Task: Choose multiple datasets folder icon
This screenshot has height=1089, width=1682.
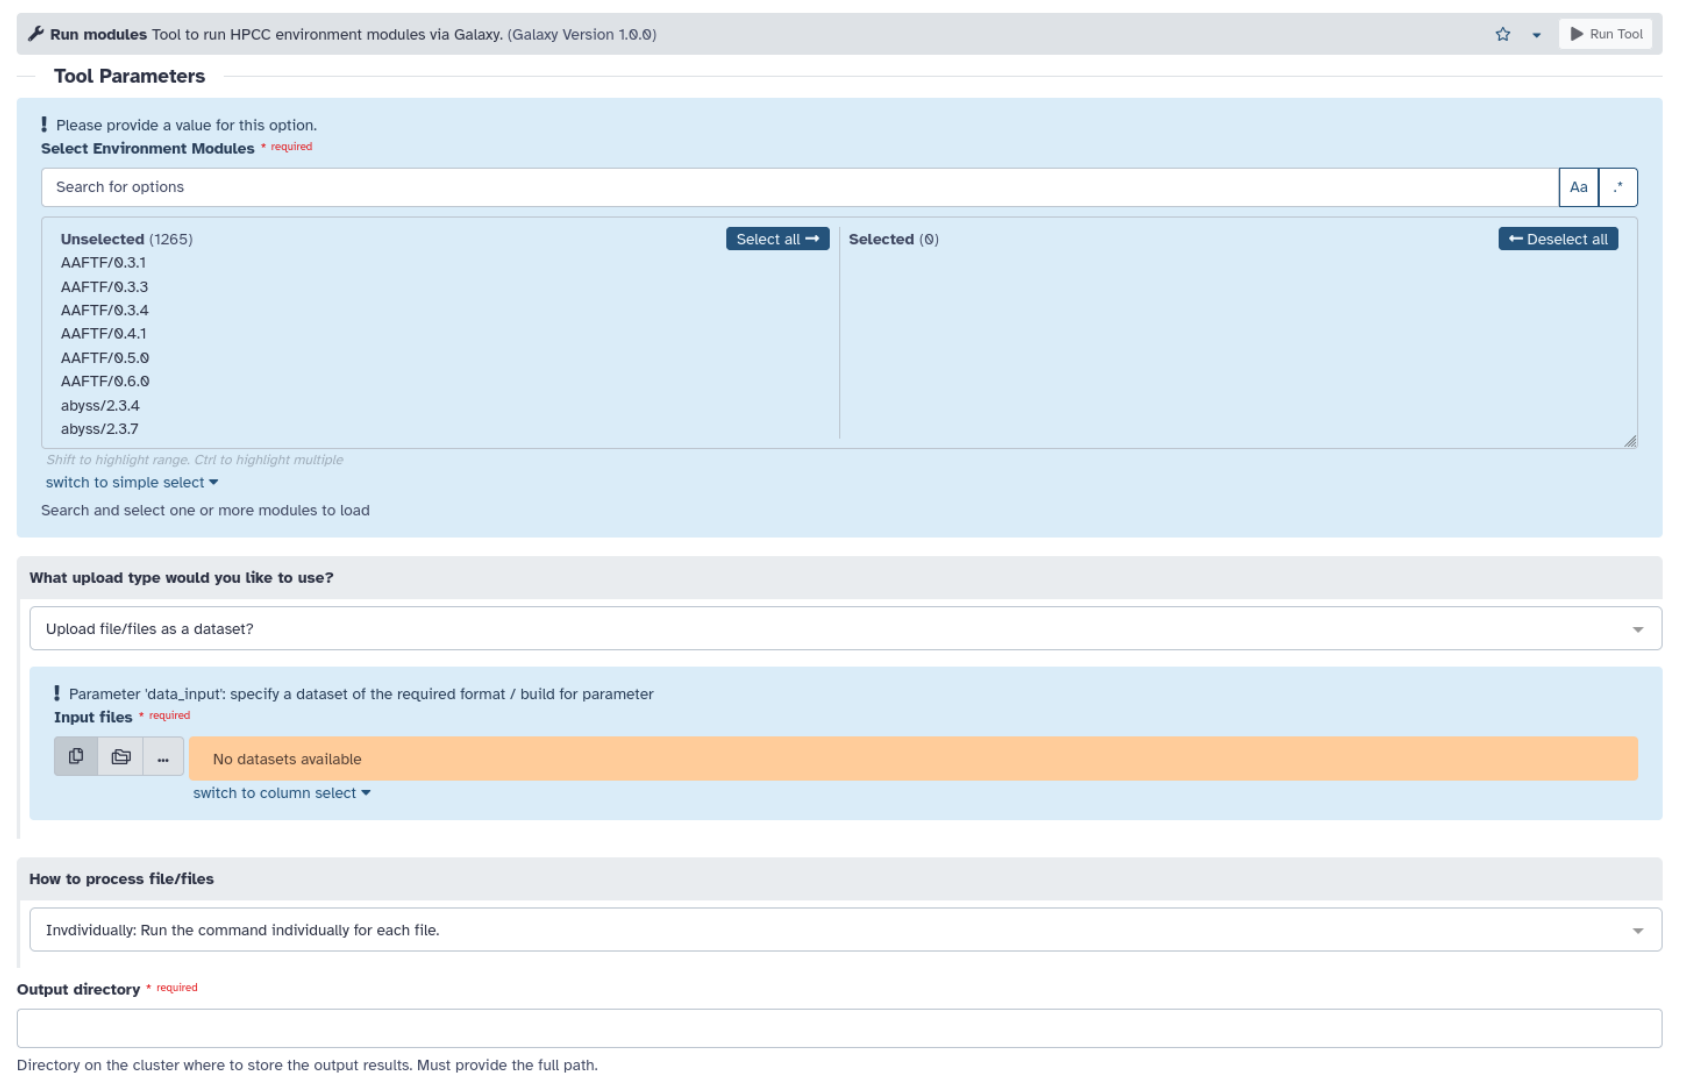Action: pos(121,757)
